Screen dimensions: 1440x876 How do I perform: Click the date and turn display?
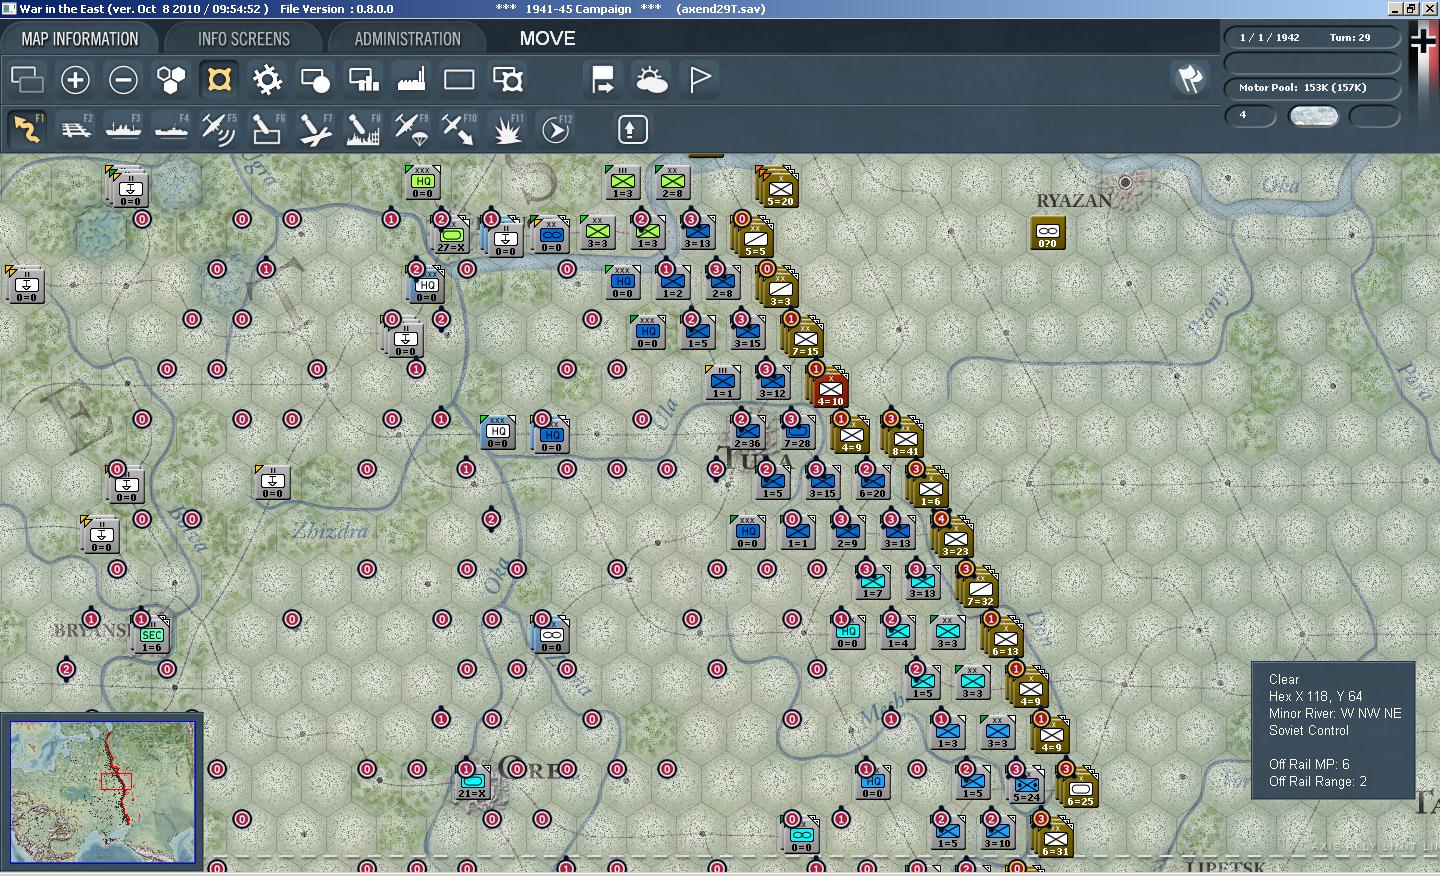pyautogui.click(x=1311, y=37)
